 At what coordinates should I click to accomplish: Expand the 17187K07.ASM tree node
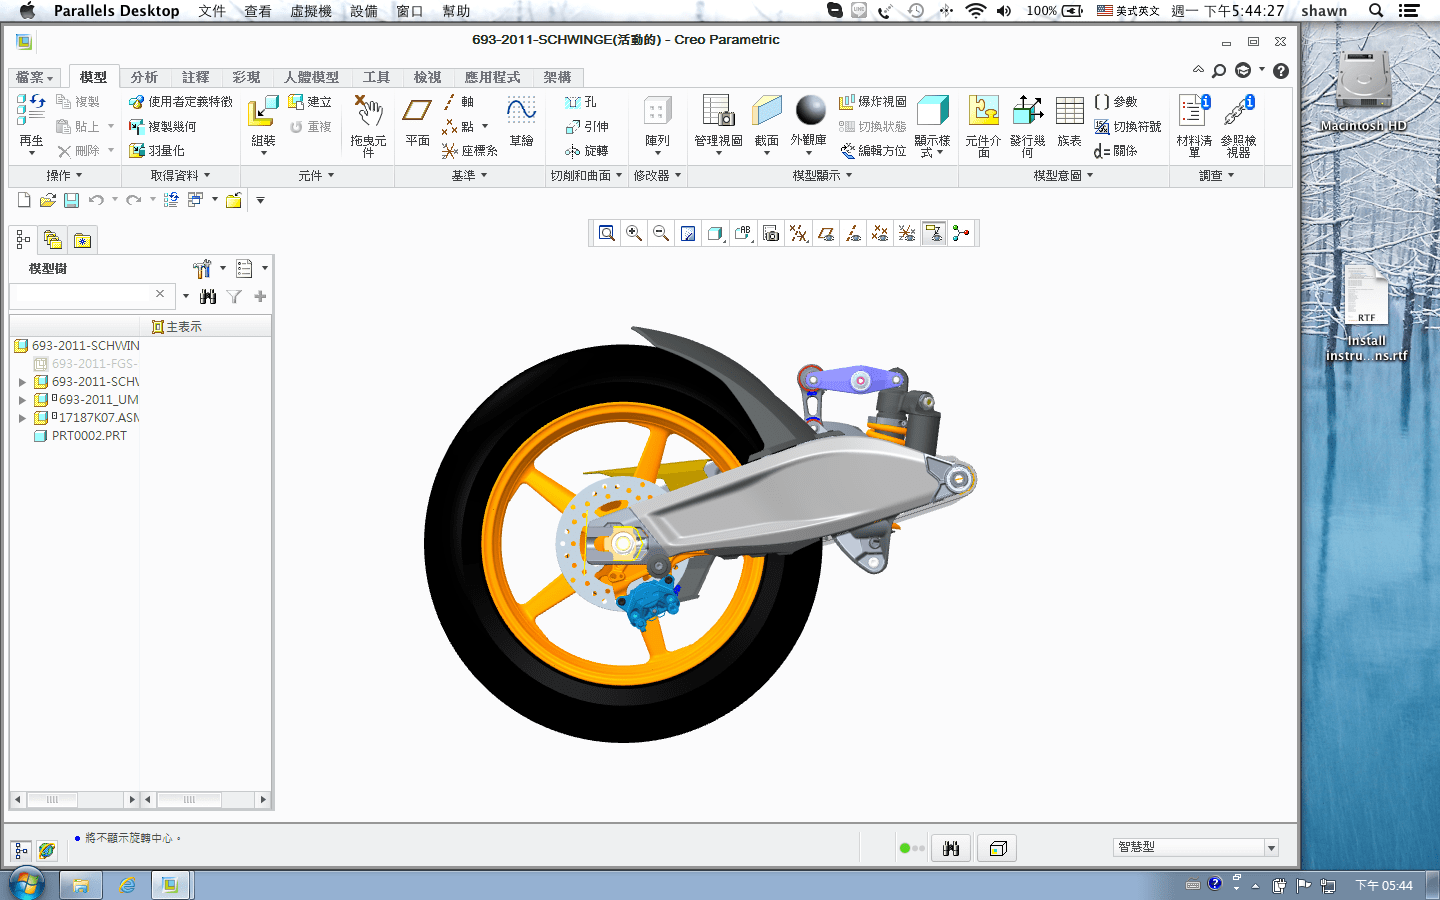[x=23, y=418]
